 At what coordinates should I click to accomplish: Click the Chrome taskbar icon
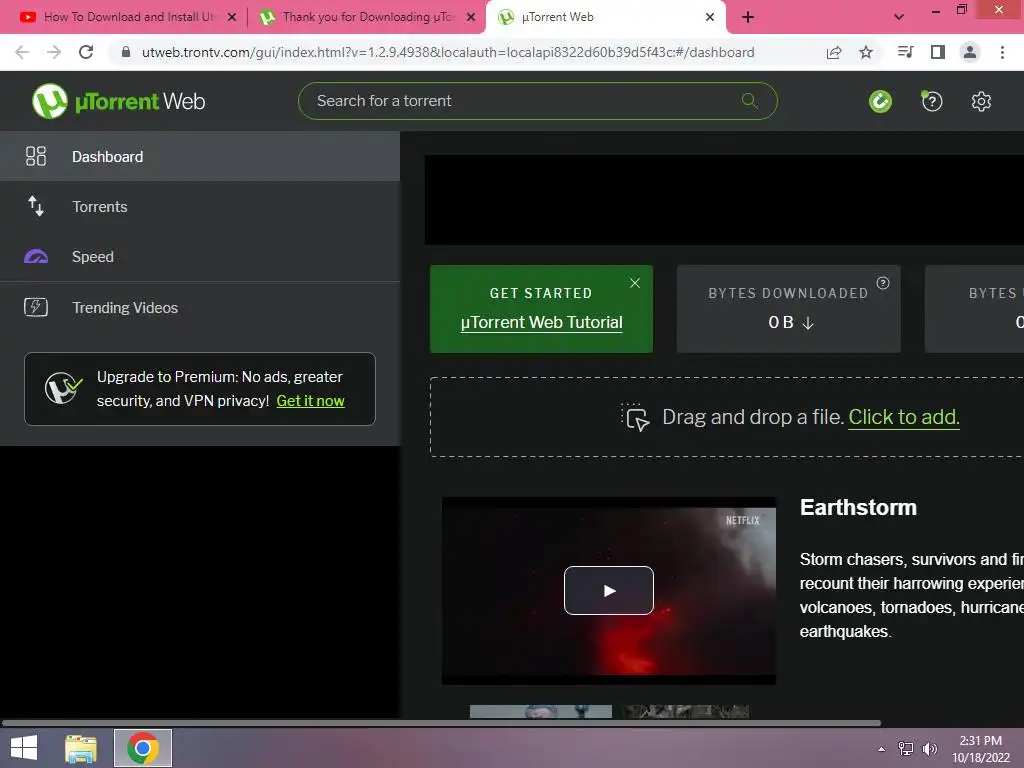coord(143,748)
